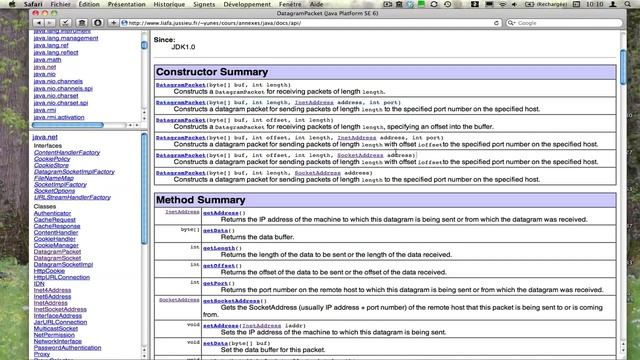Open the Présentation menu

coord(127,4)
